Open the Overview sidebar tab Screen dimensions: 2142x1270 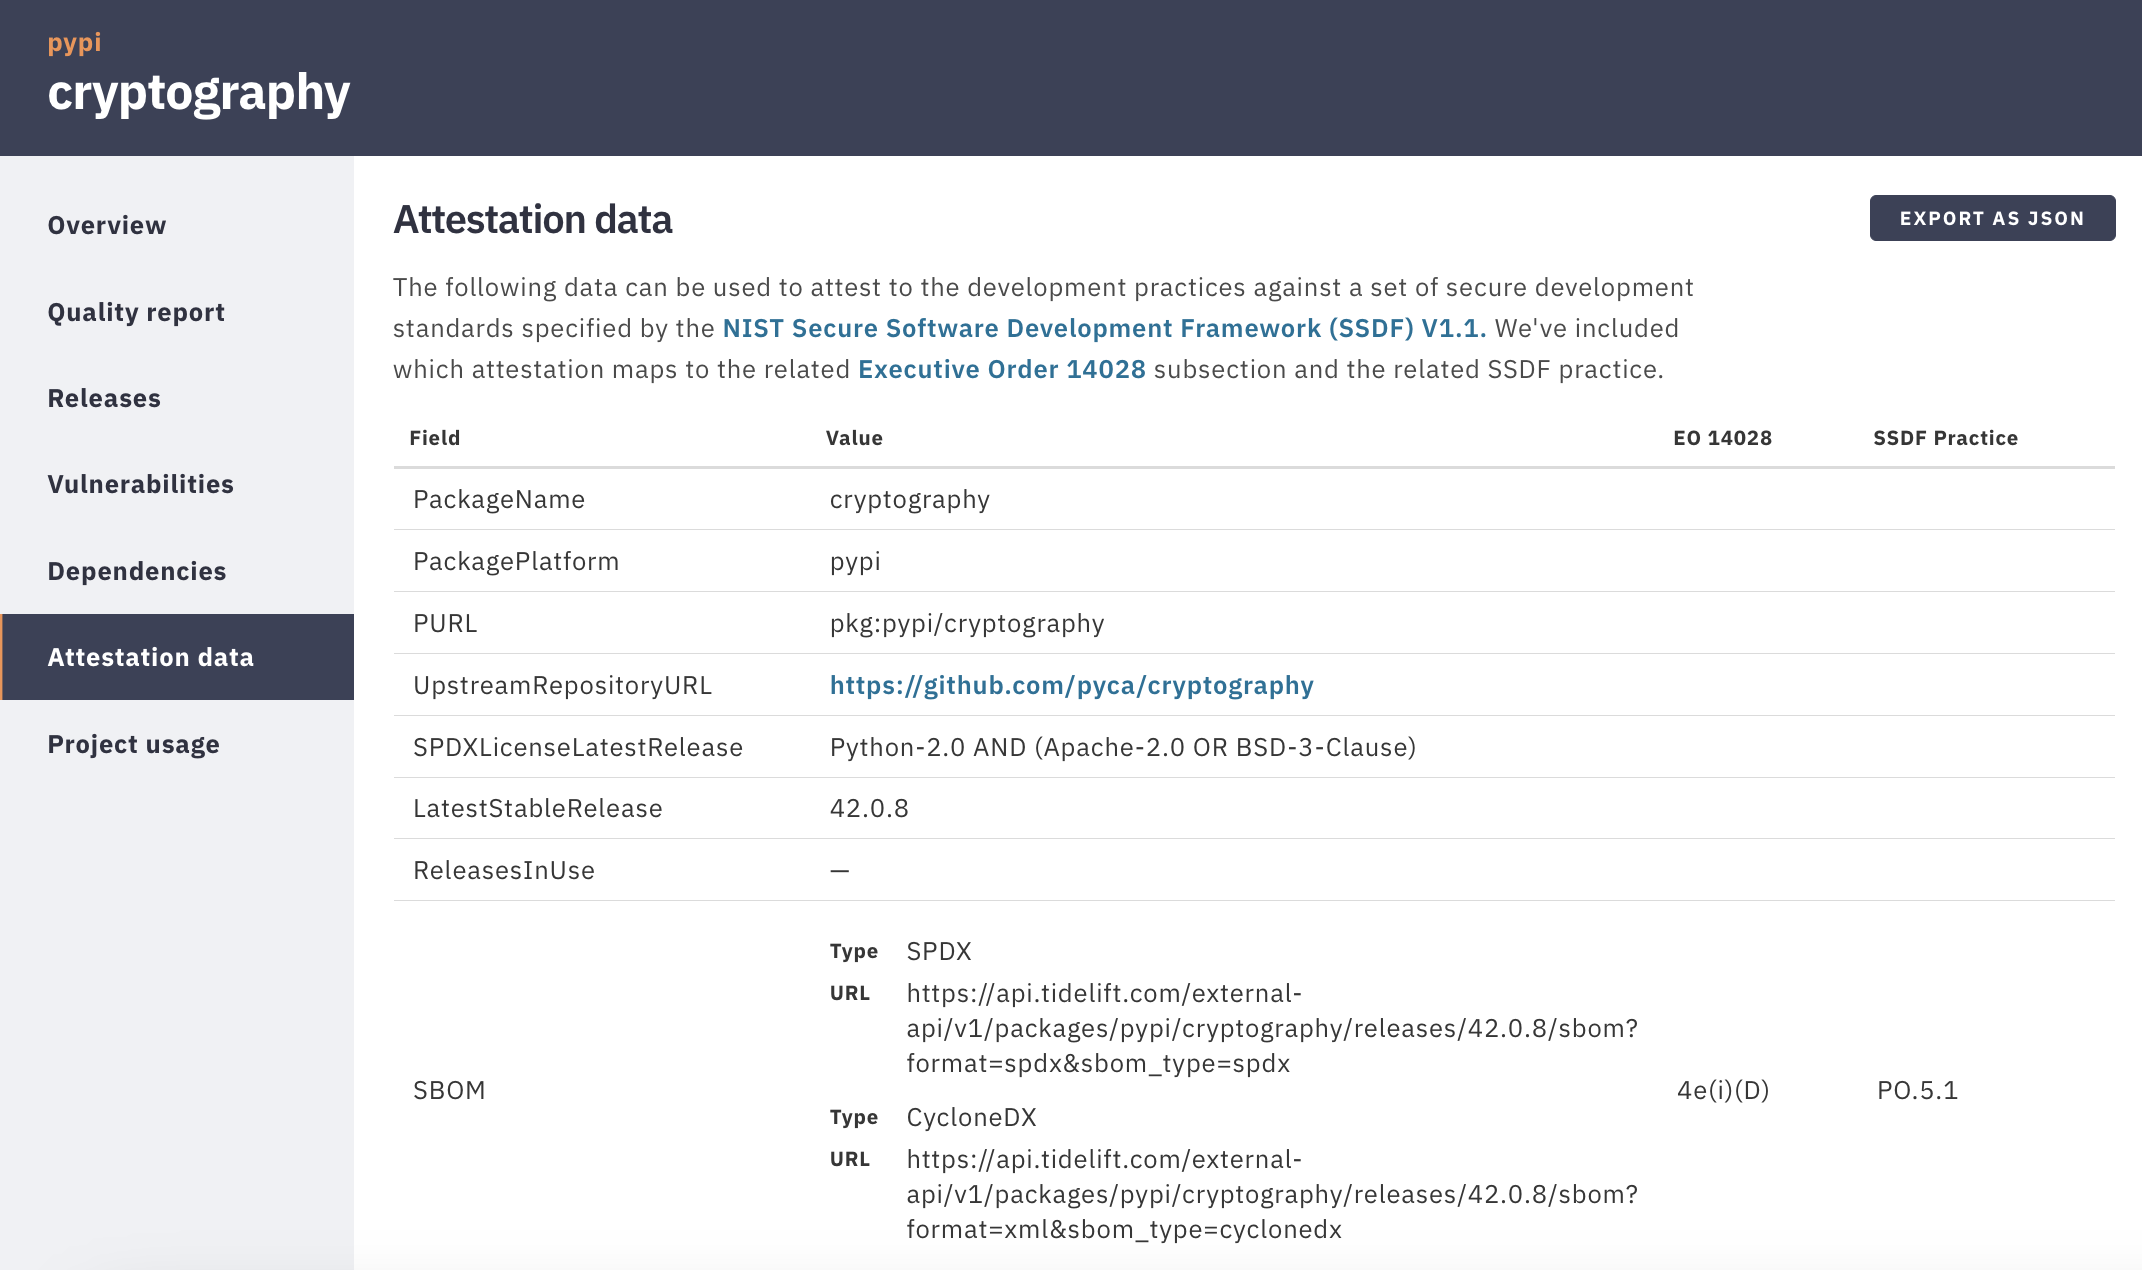tap(107, 225)
